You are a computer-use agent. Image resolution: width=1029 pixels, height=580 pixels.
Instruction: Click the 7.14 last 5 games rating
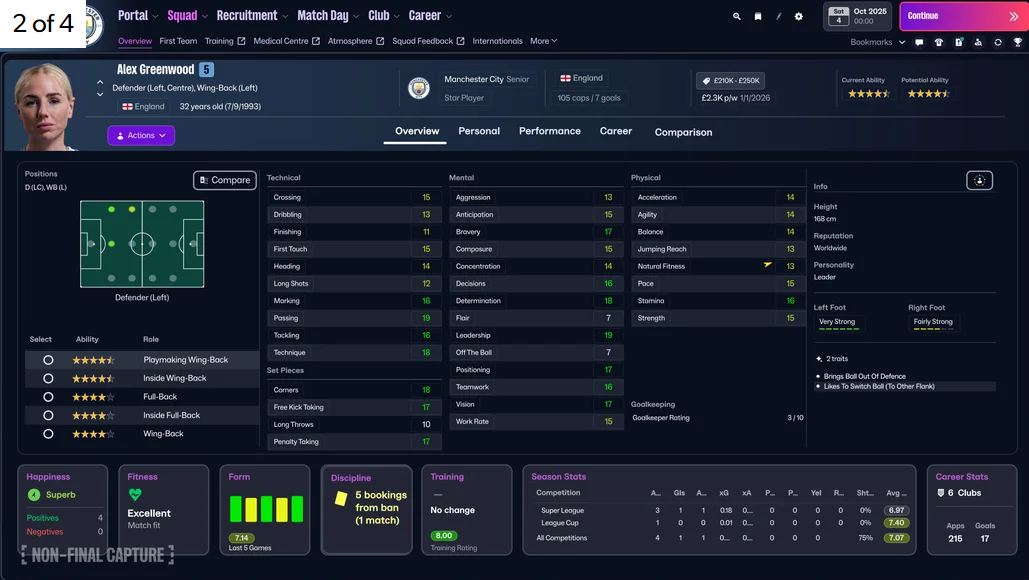tap(242, 537)
